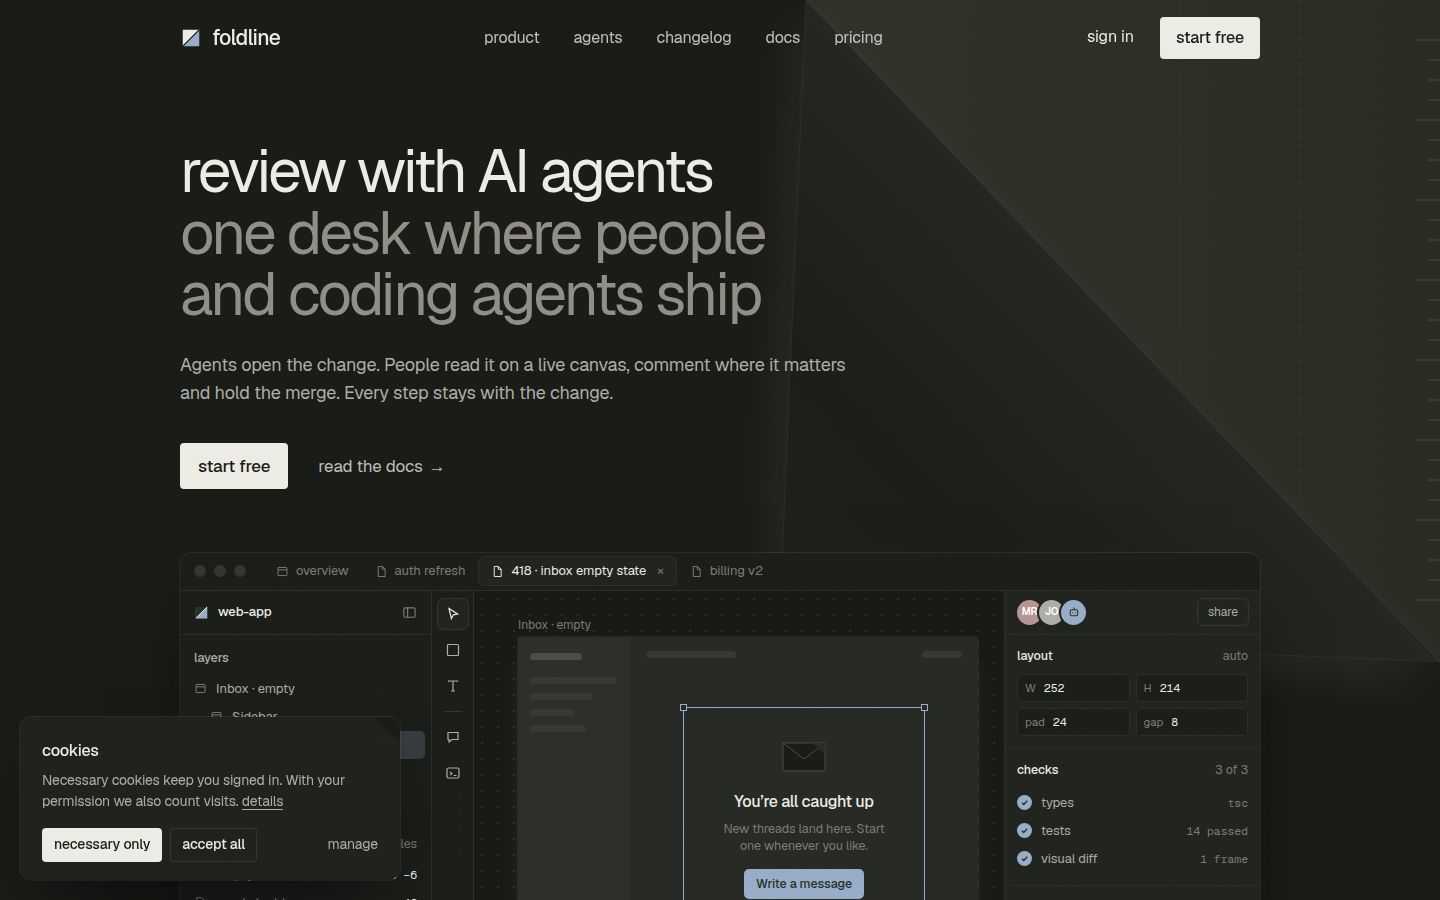
Task: Close the 418 · inbox empty state tab
Action: coord(660,572)
